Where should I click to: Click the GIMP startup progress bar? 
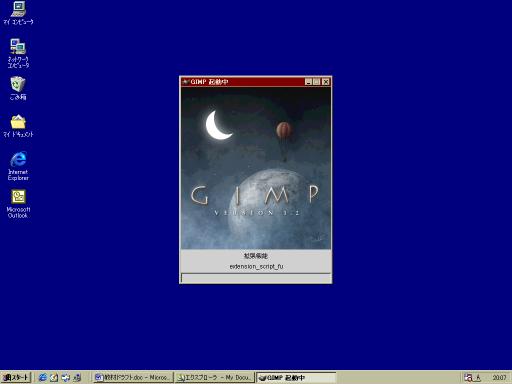click(256, 278)
